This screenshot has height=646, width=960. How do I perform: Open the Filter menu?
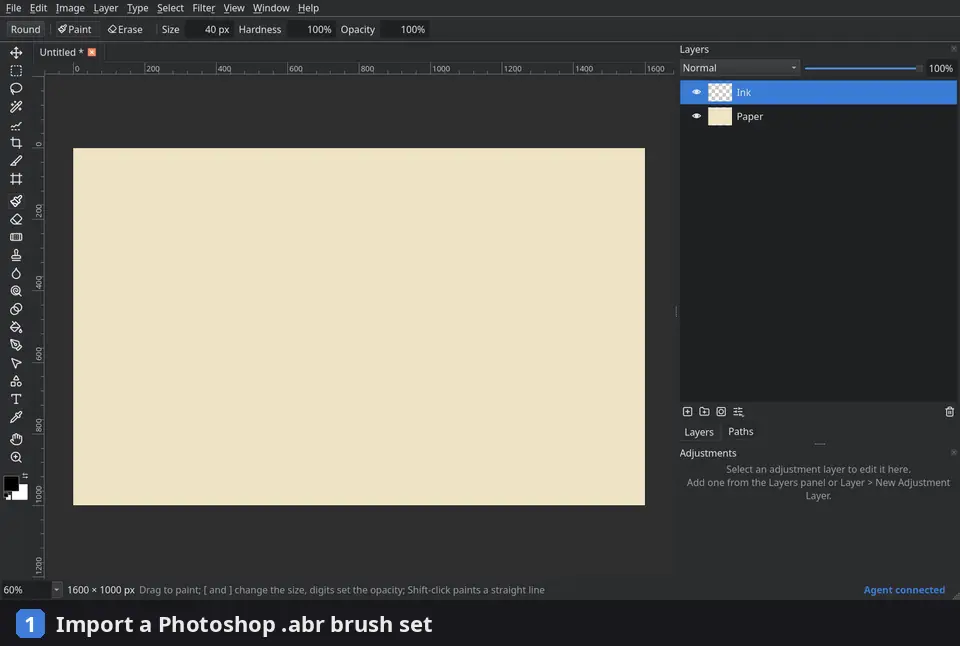[203, 8]
